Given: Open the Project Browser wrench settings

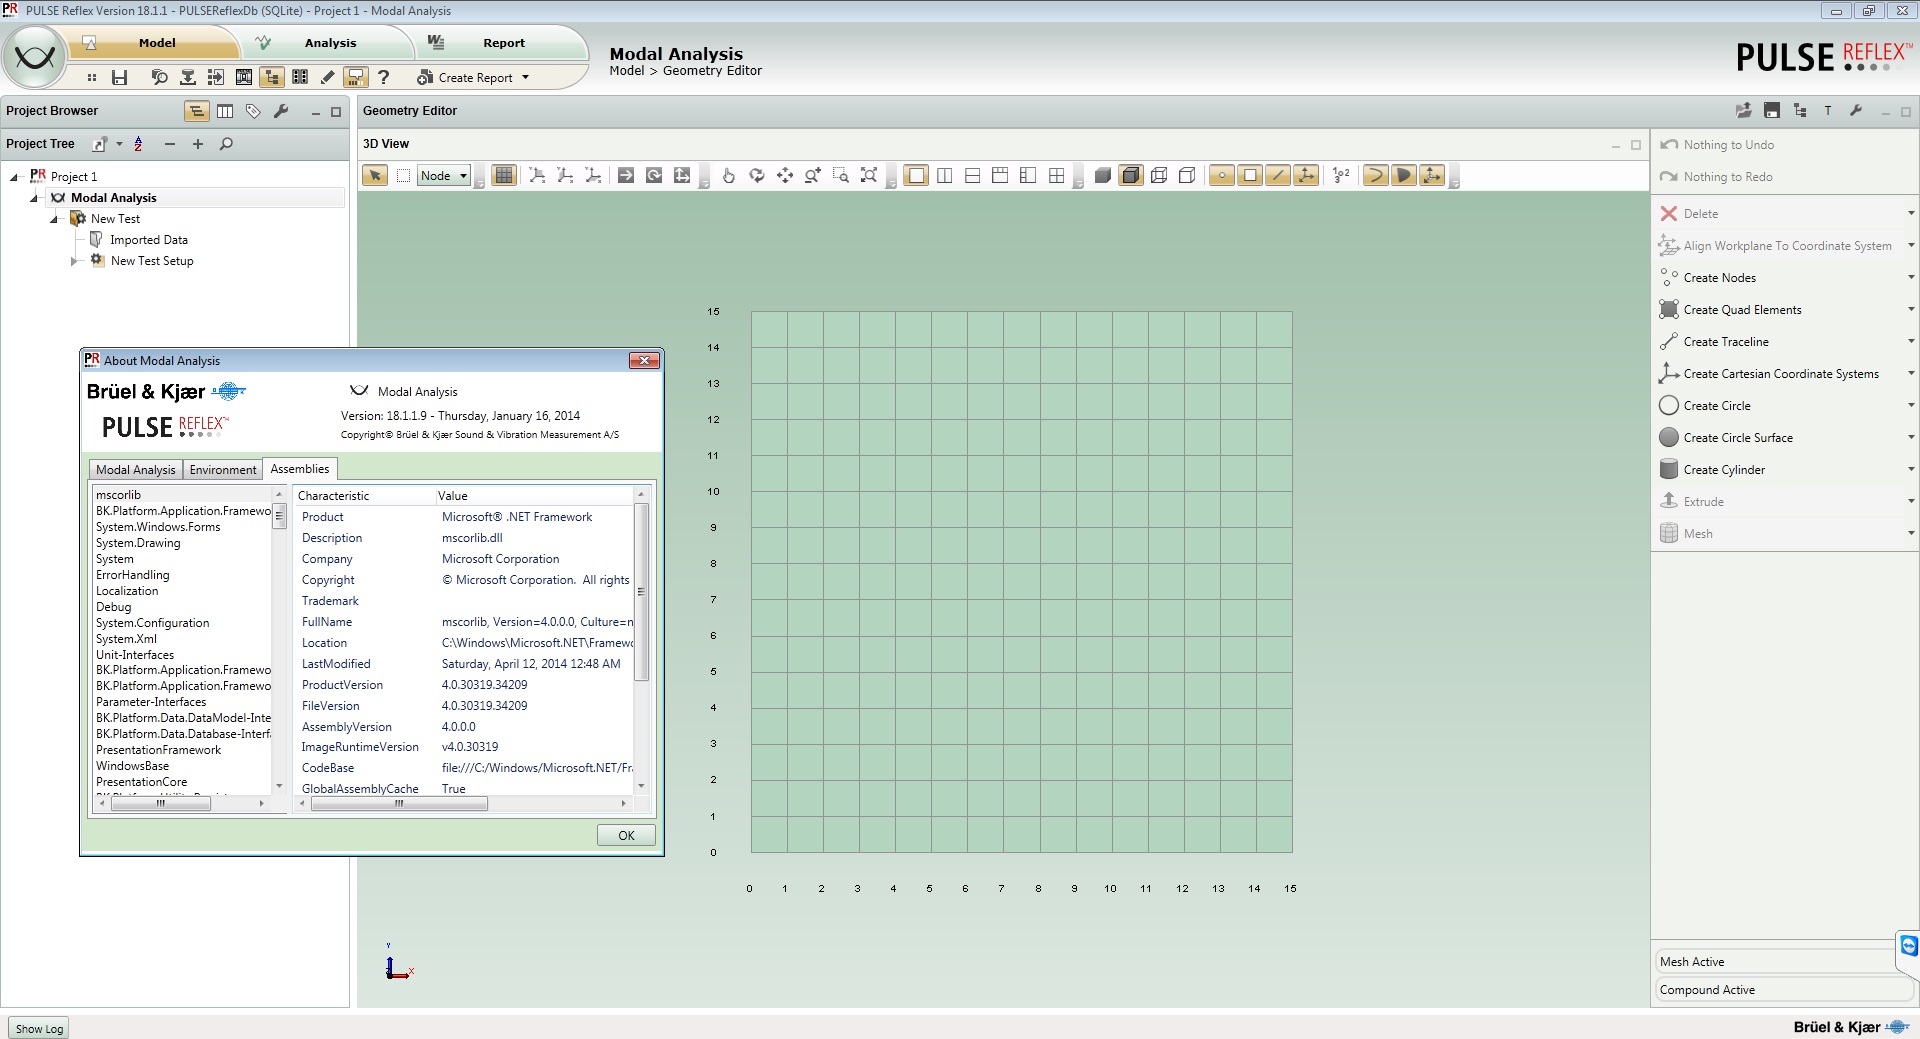Looking at the screenshot, I should click(281, 111).
